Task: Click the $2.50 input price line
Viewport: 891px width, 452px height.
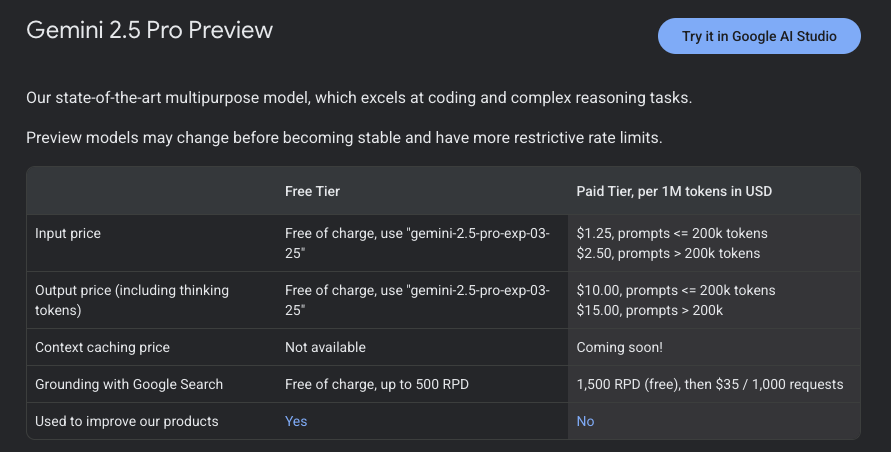Action: pyautogui.click(x=668, y=253)
